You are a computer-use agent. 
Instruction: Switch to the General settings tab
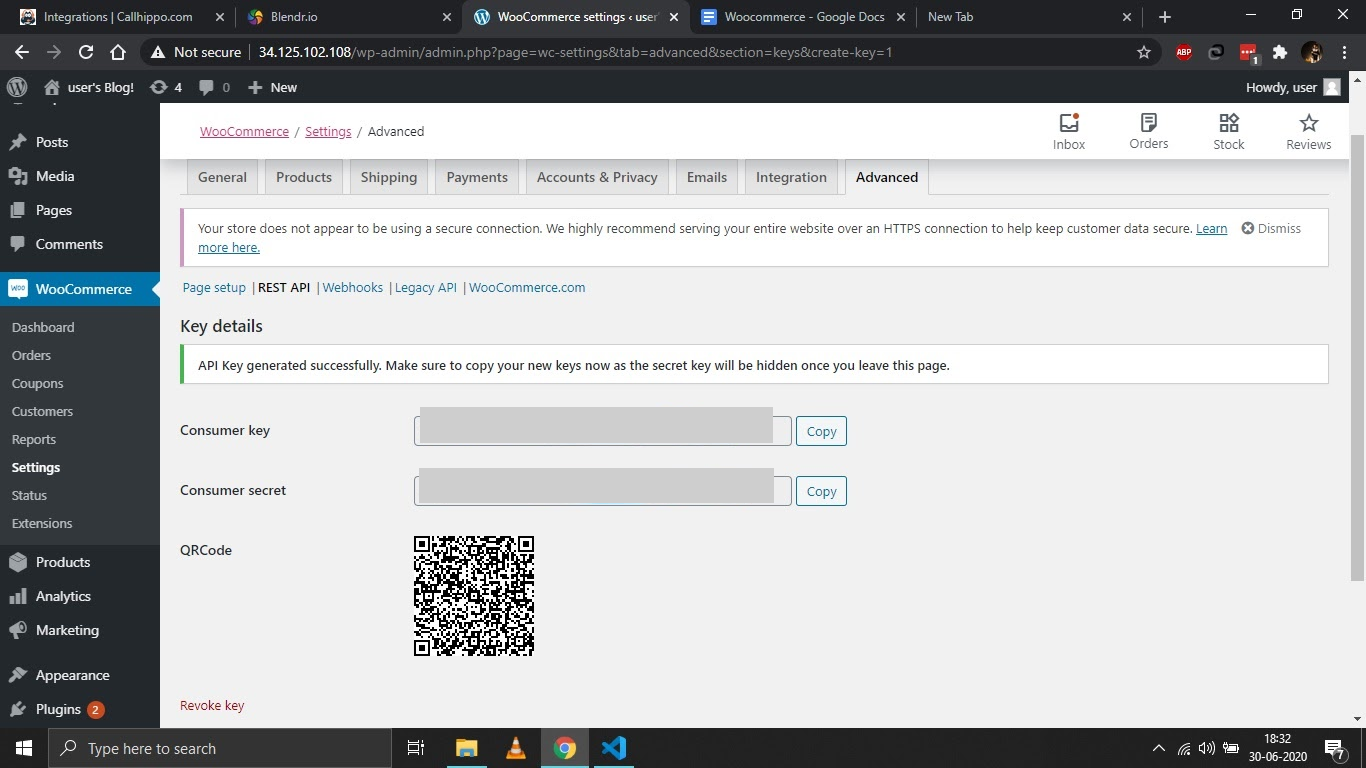pyautogui.click(x=222, y=177)
